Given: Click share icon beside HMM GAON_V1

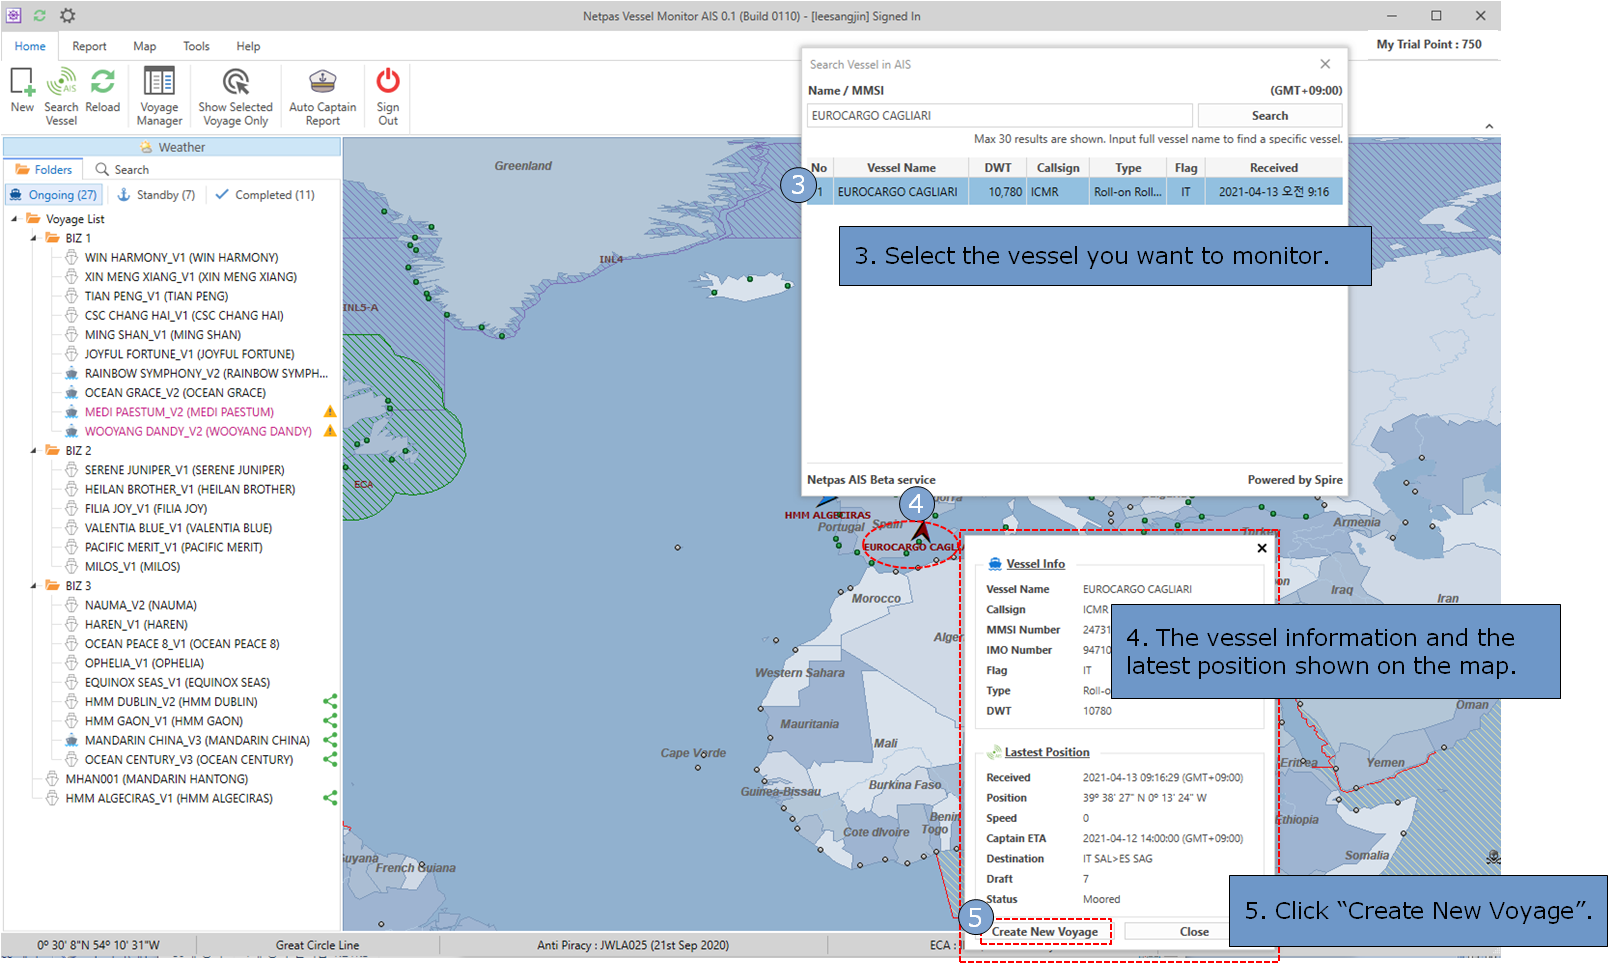Looking at the screenshot, I should click(330, 721).
